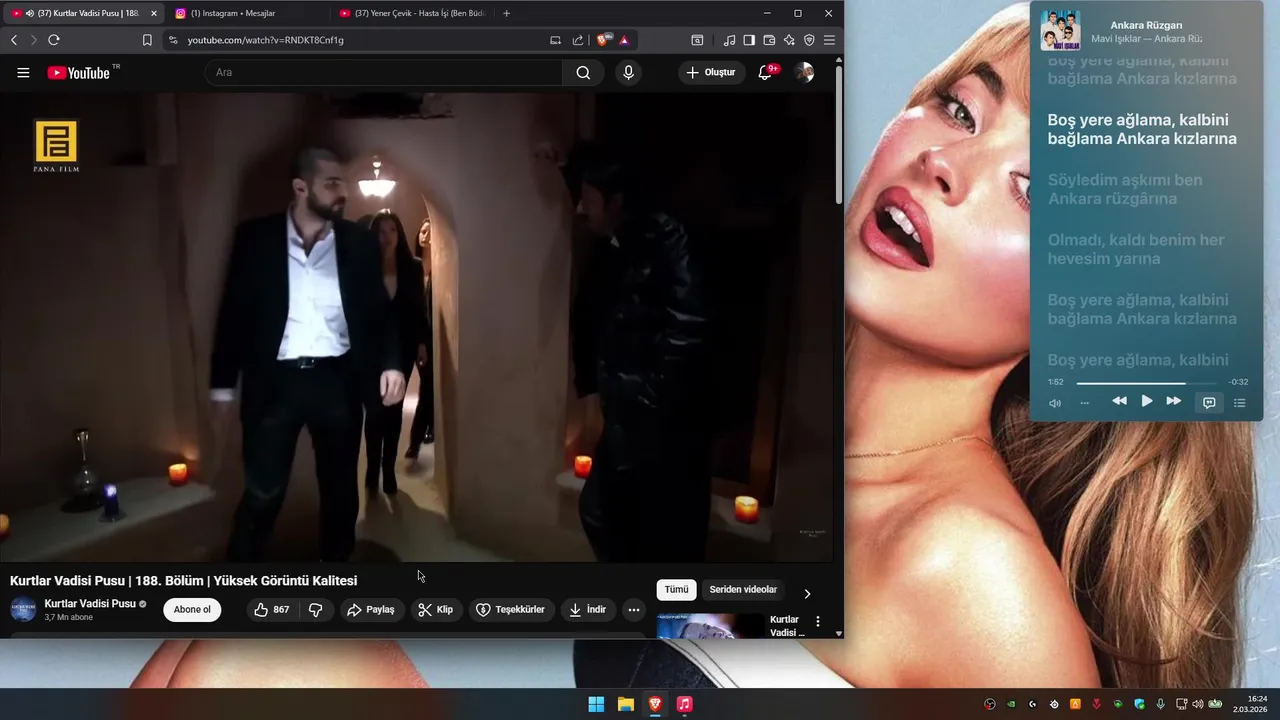Select the Tümü filter chip
This screenshot has height=720, width=1280.
[x=677, y=590]
